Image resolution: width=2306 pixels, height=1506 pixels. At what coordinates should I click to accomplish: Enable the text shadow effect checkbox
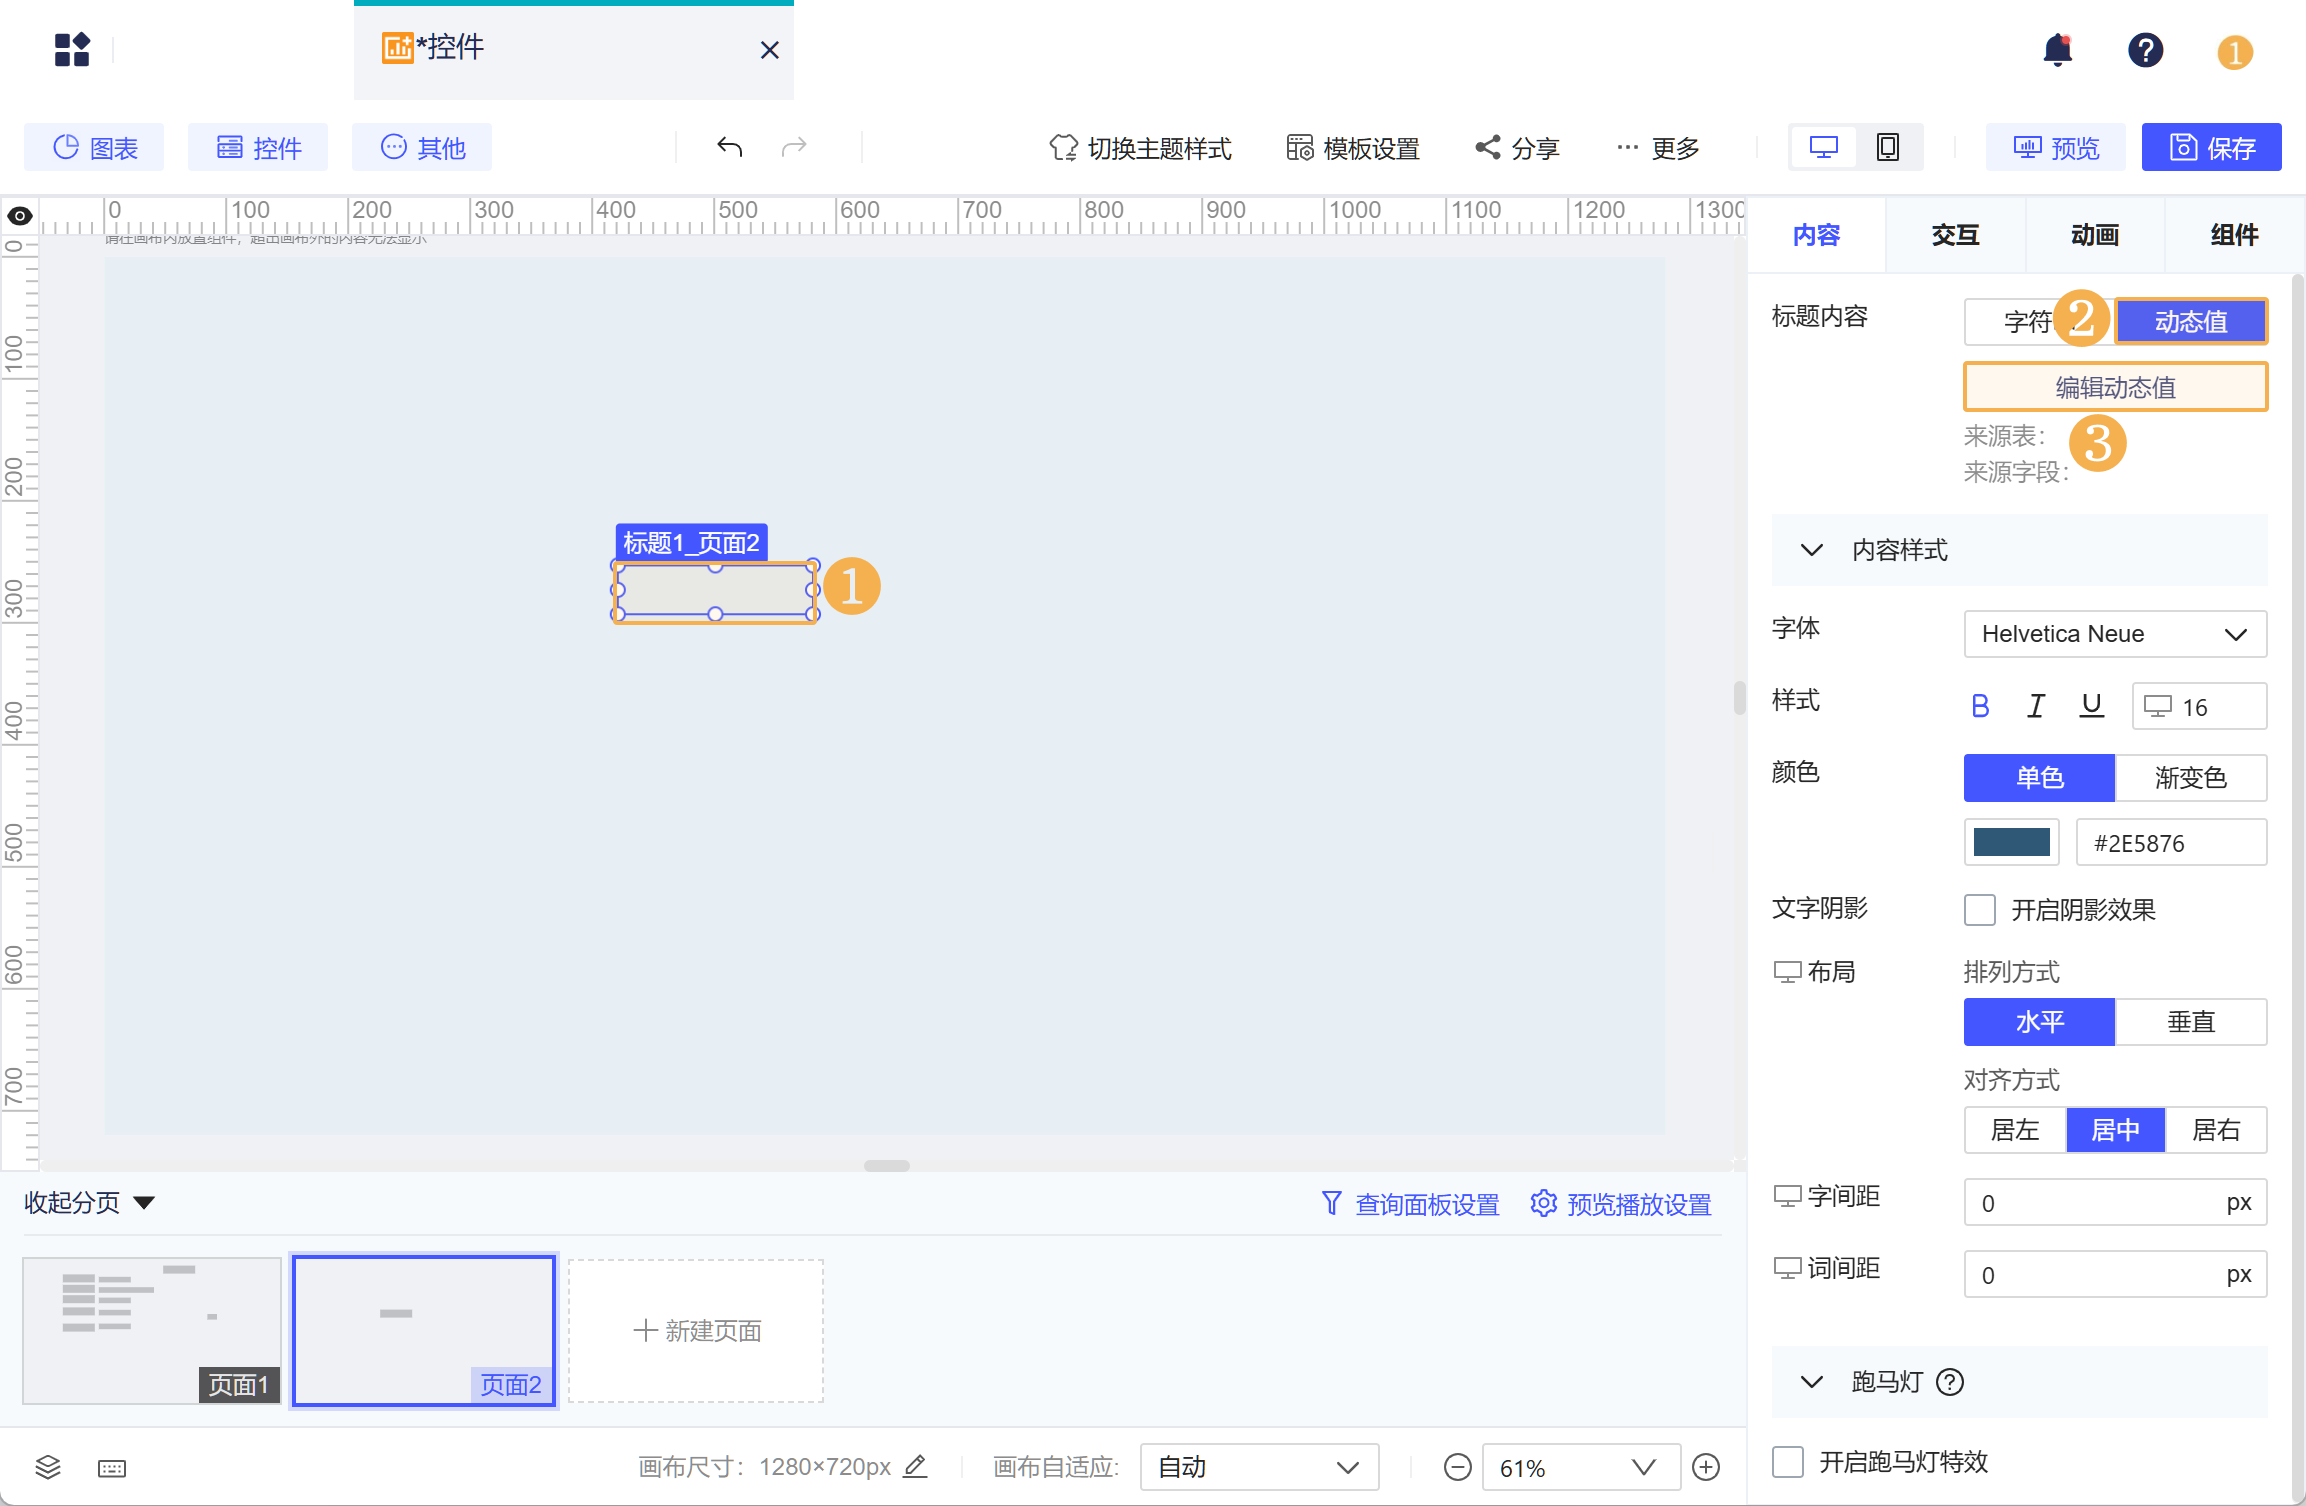pos(1980,909)
